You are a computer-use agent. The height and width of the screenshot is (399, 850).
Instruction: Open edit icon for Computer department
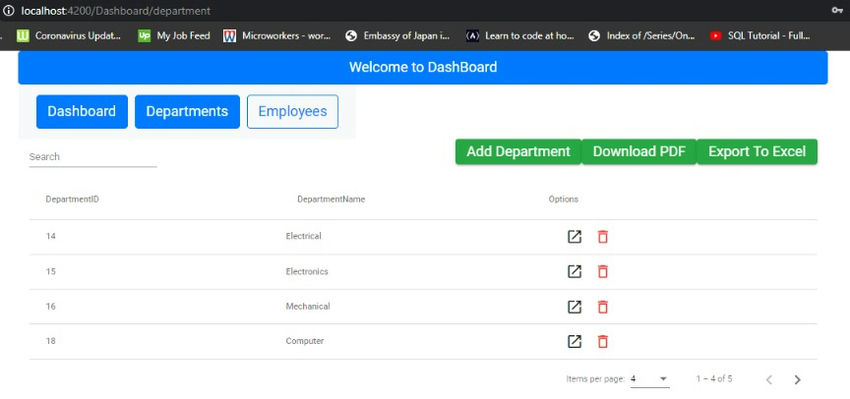click(x=574, y=342)
